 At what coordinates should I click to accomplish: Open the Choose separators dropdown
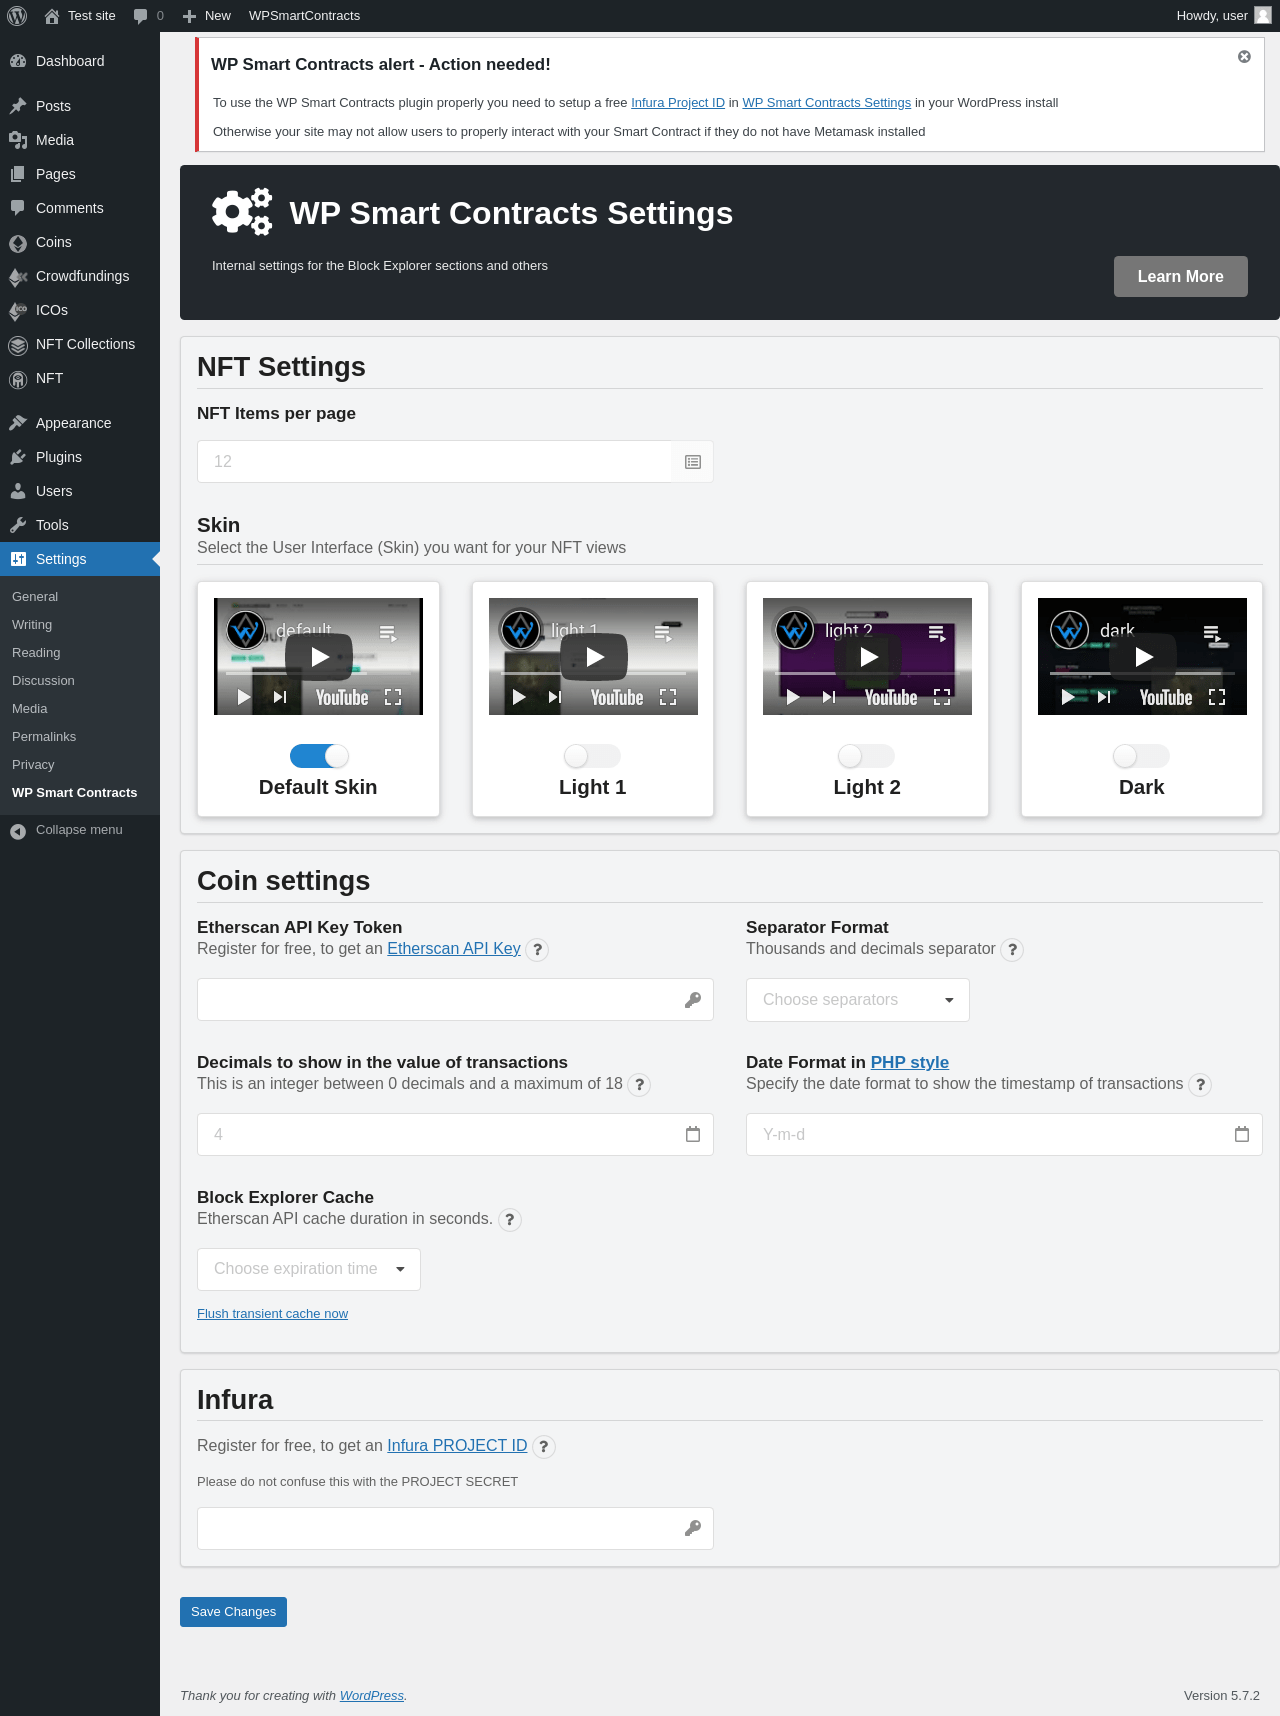(858, 1000)
